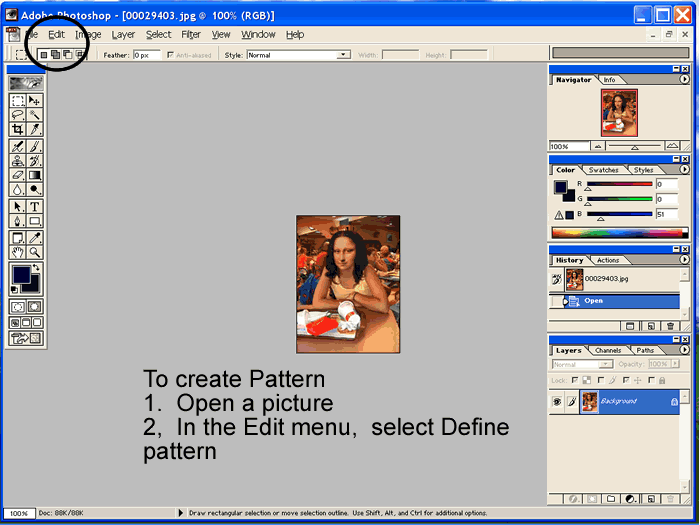Open Color palette flyout menu
Image resolution: width=700 pixels, height=525 pixels.
[x=684, y=169]
